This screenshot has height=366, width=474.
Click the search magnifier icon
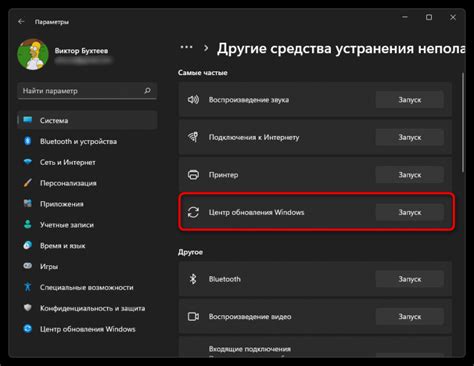click(147, 91)
